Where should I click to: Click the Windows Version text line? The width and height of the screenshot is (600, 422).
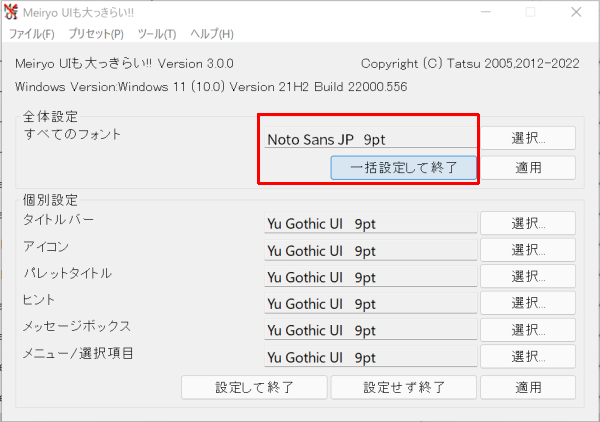tap(211, 87)
